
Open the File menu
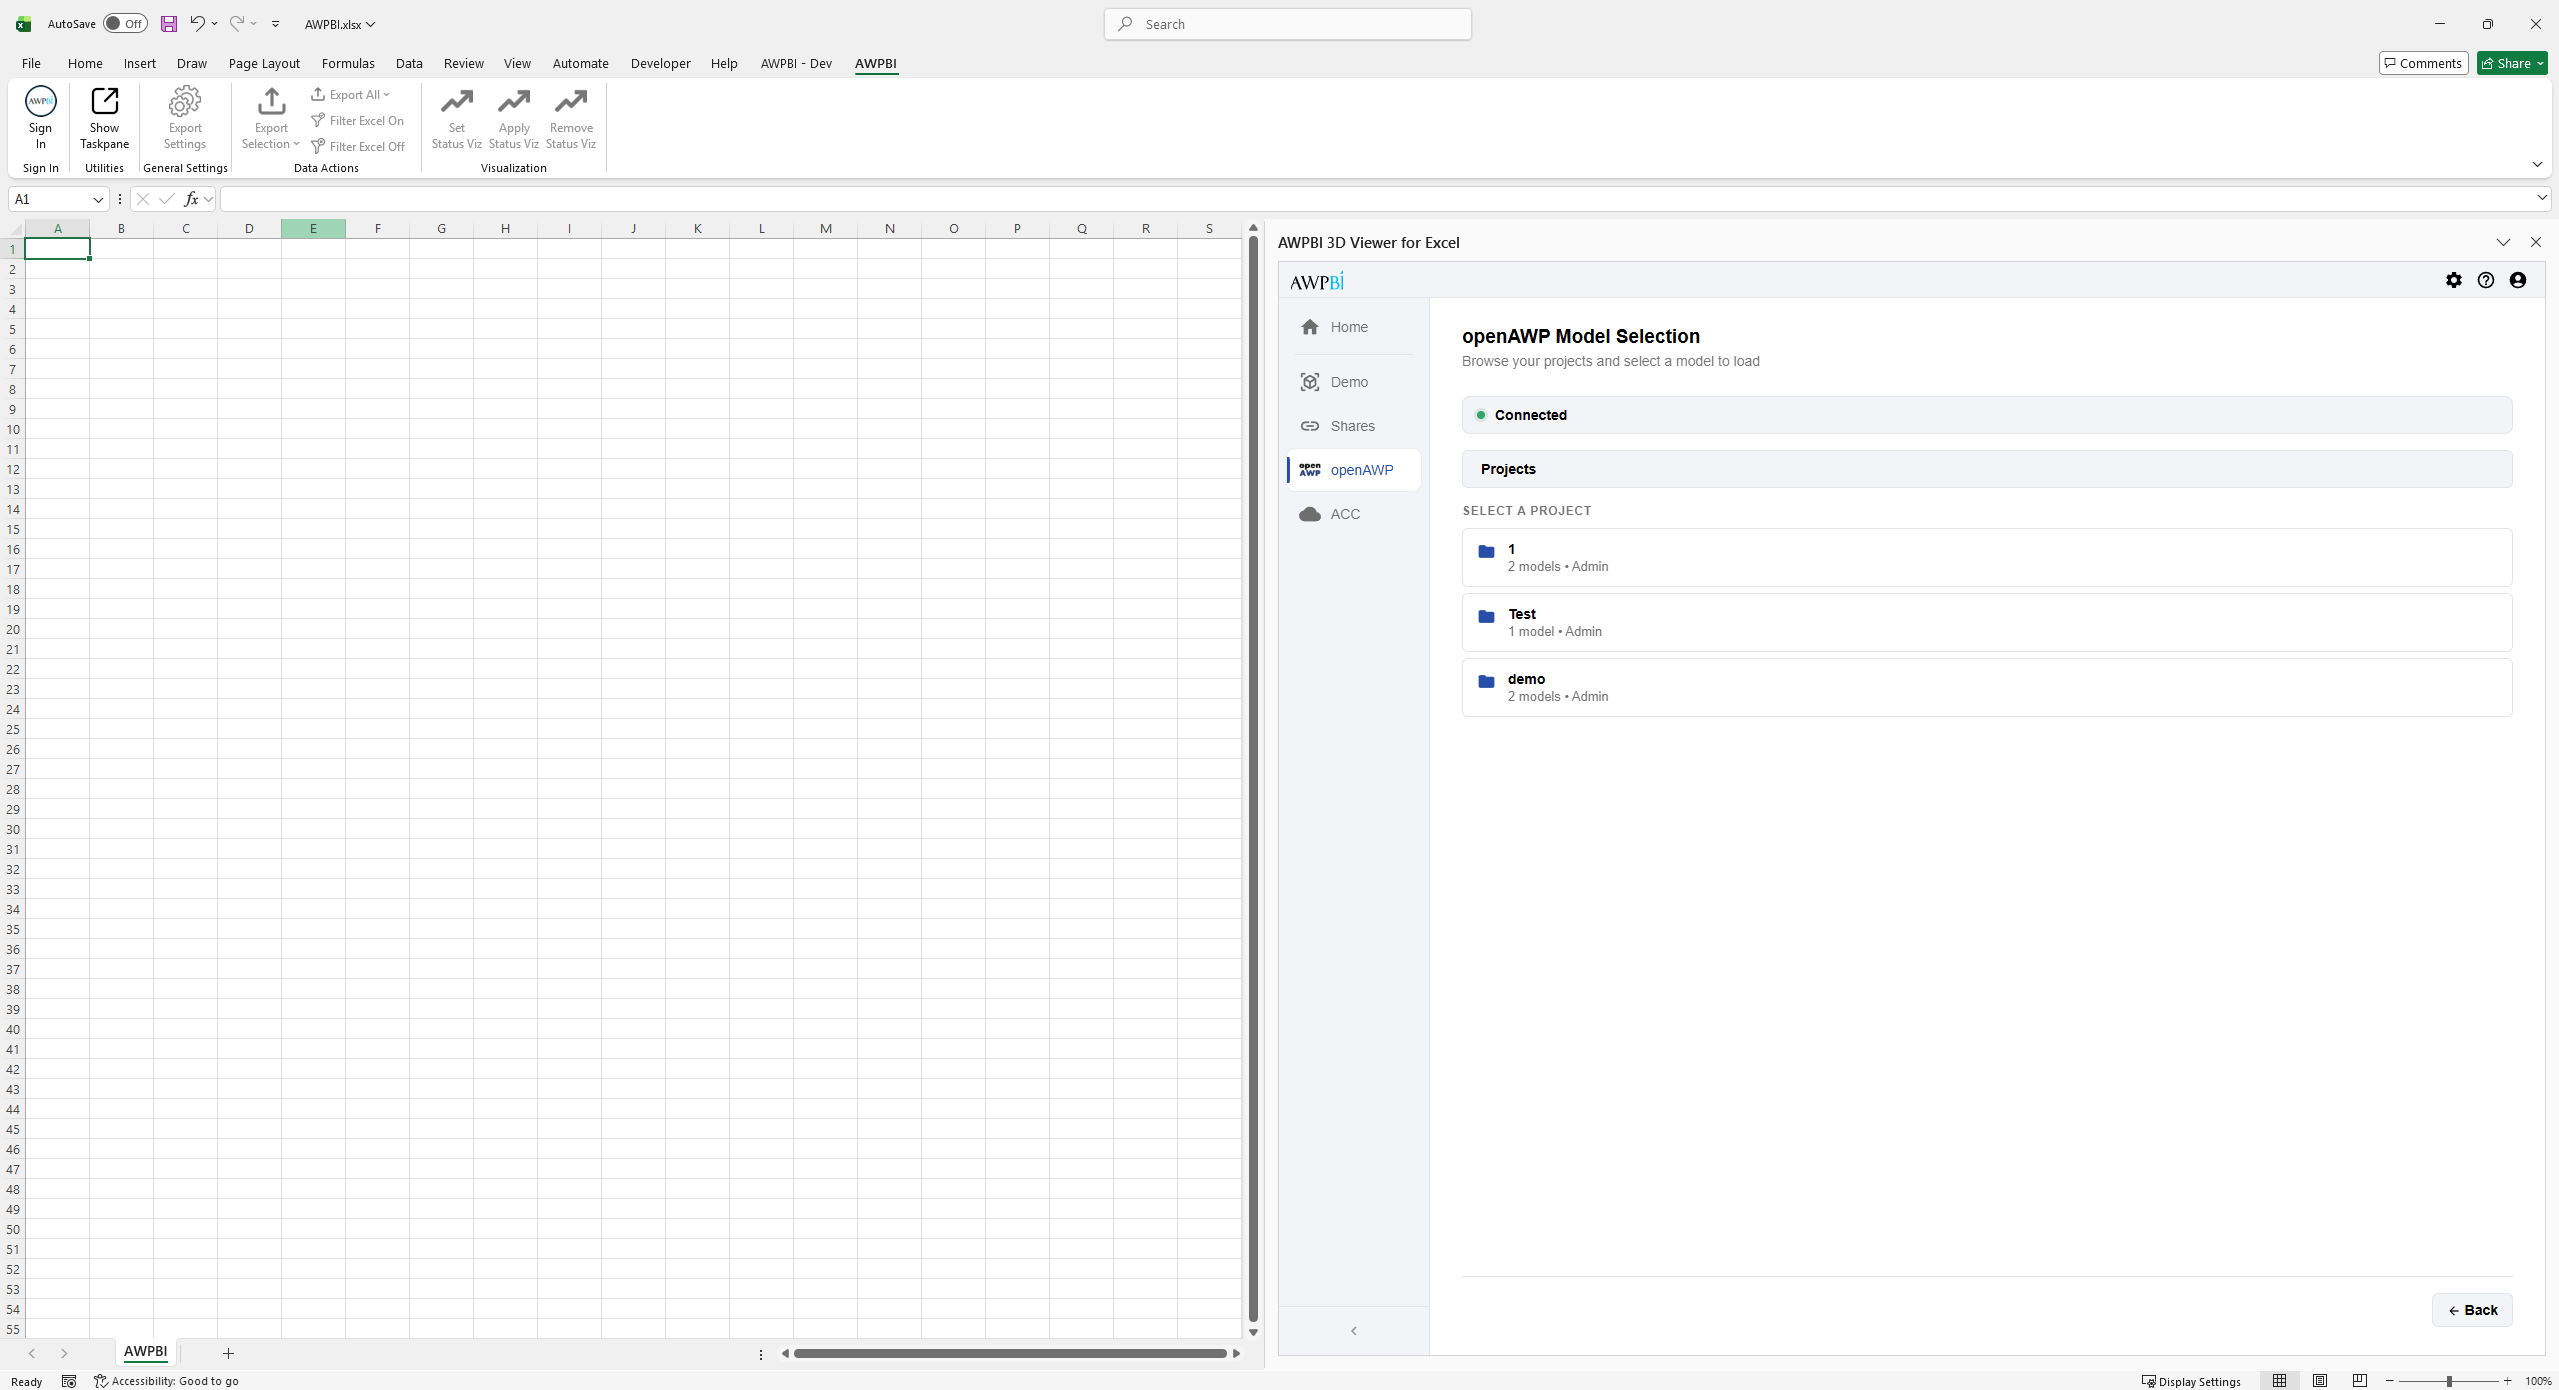tap(31, 63)
